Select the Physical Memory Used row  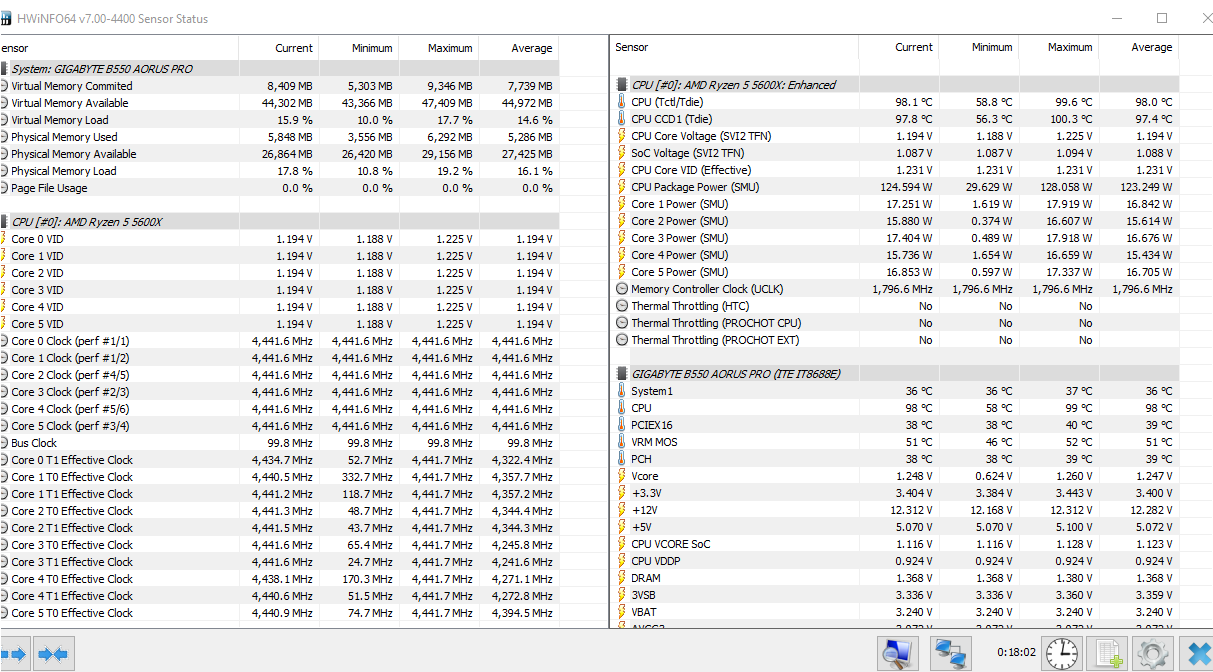coord(279,137)
